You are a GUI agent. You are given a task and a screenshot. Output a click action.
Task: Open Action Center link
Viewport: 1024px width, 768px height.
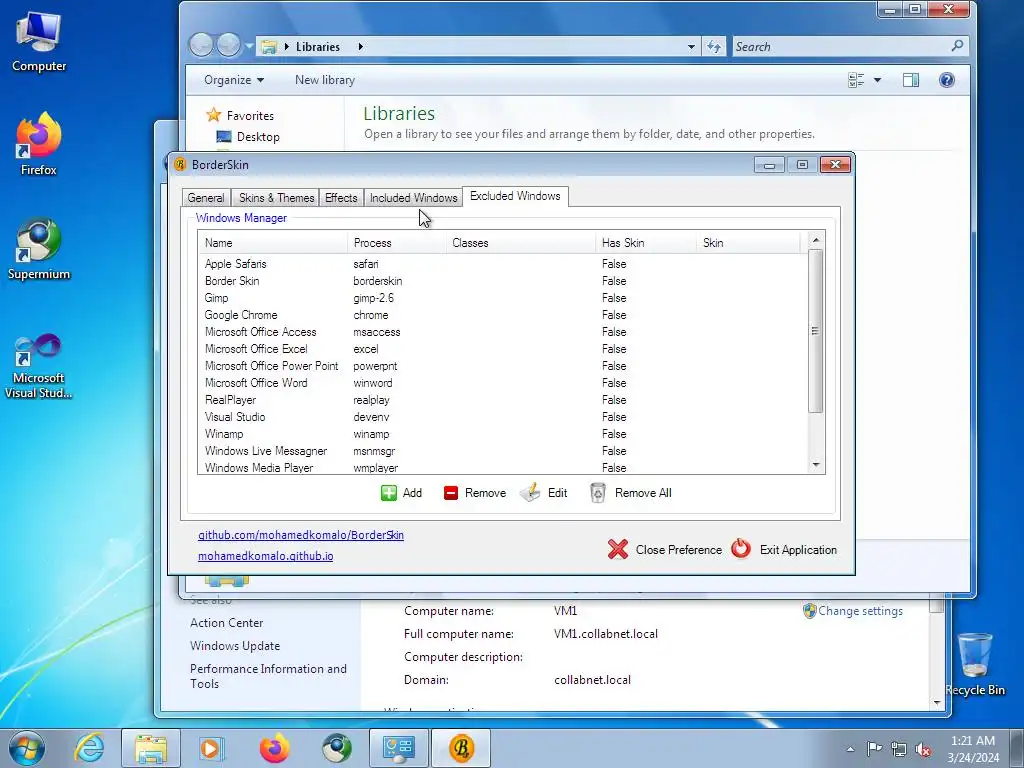(x=227, y=622)
